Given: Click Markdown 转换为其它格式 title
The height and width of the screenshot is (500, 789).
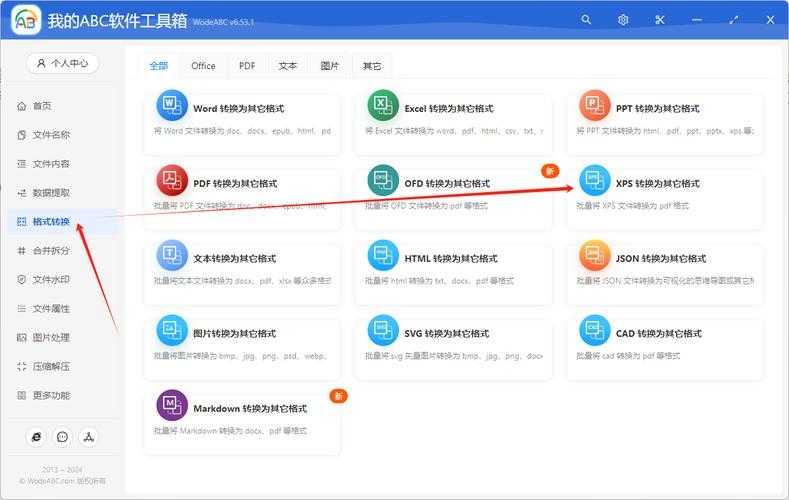Looking at the screenshot, I should tap(250, 408).
